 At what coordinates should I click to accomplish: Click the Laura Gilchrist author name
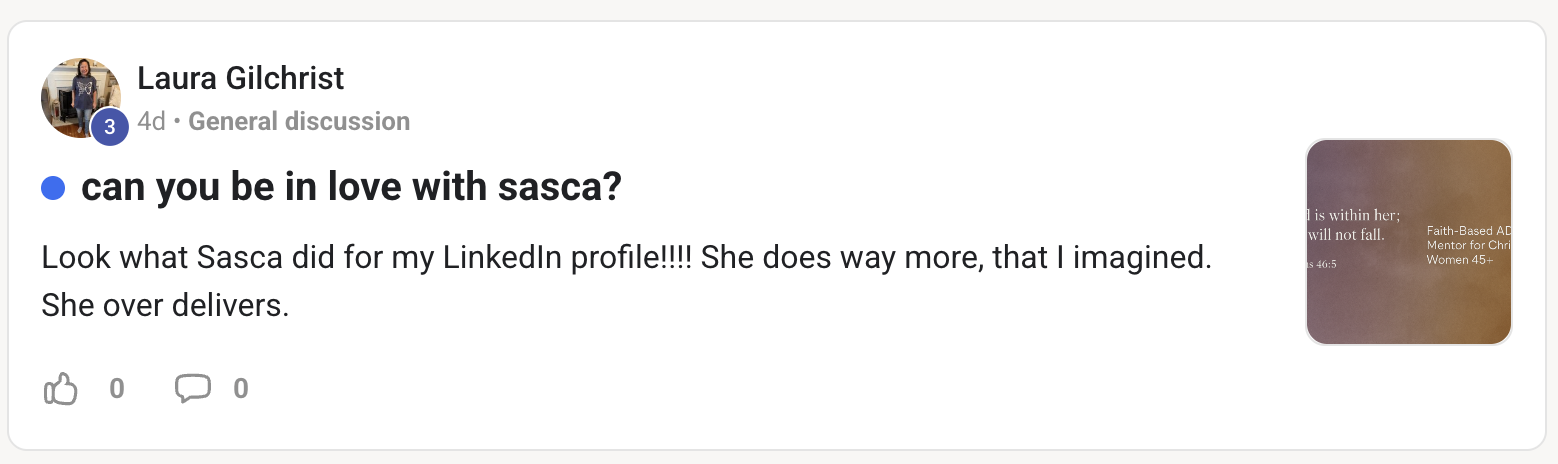(x=240, y=77)
